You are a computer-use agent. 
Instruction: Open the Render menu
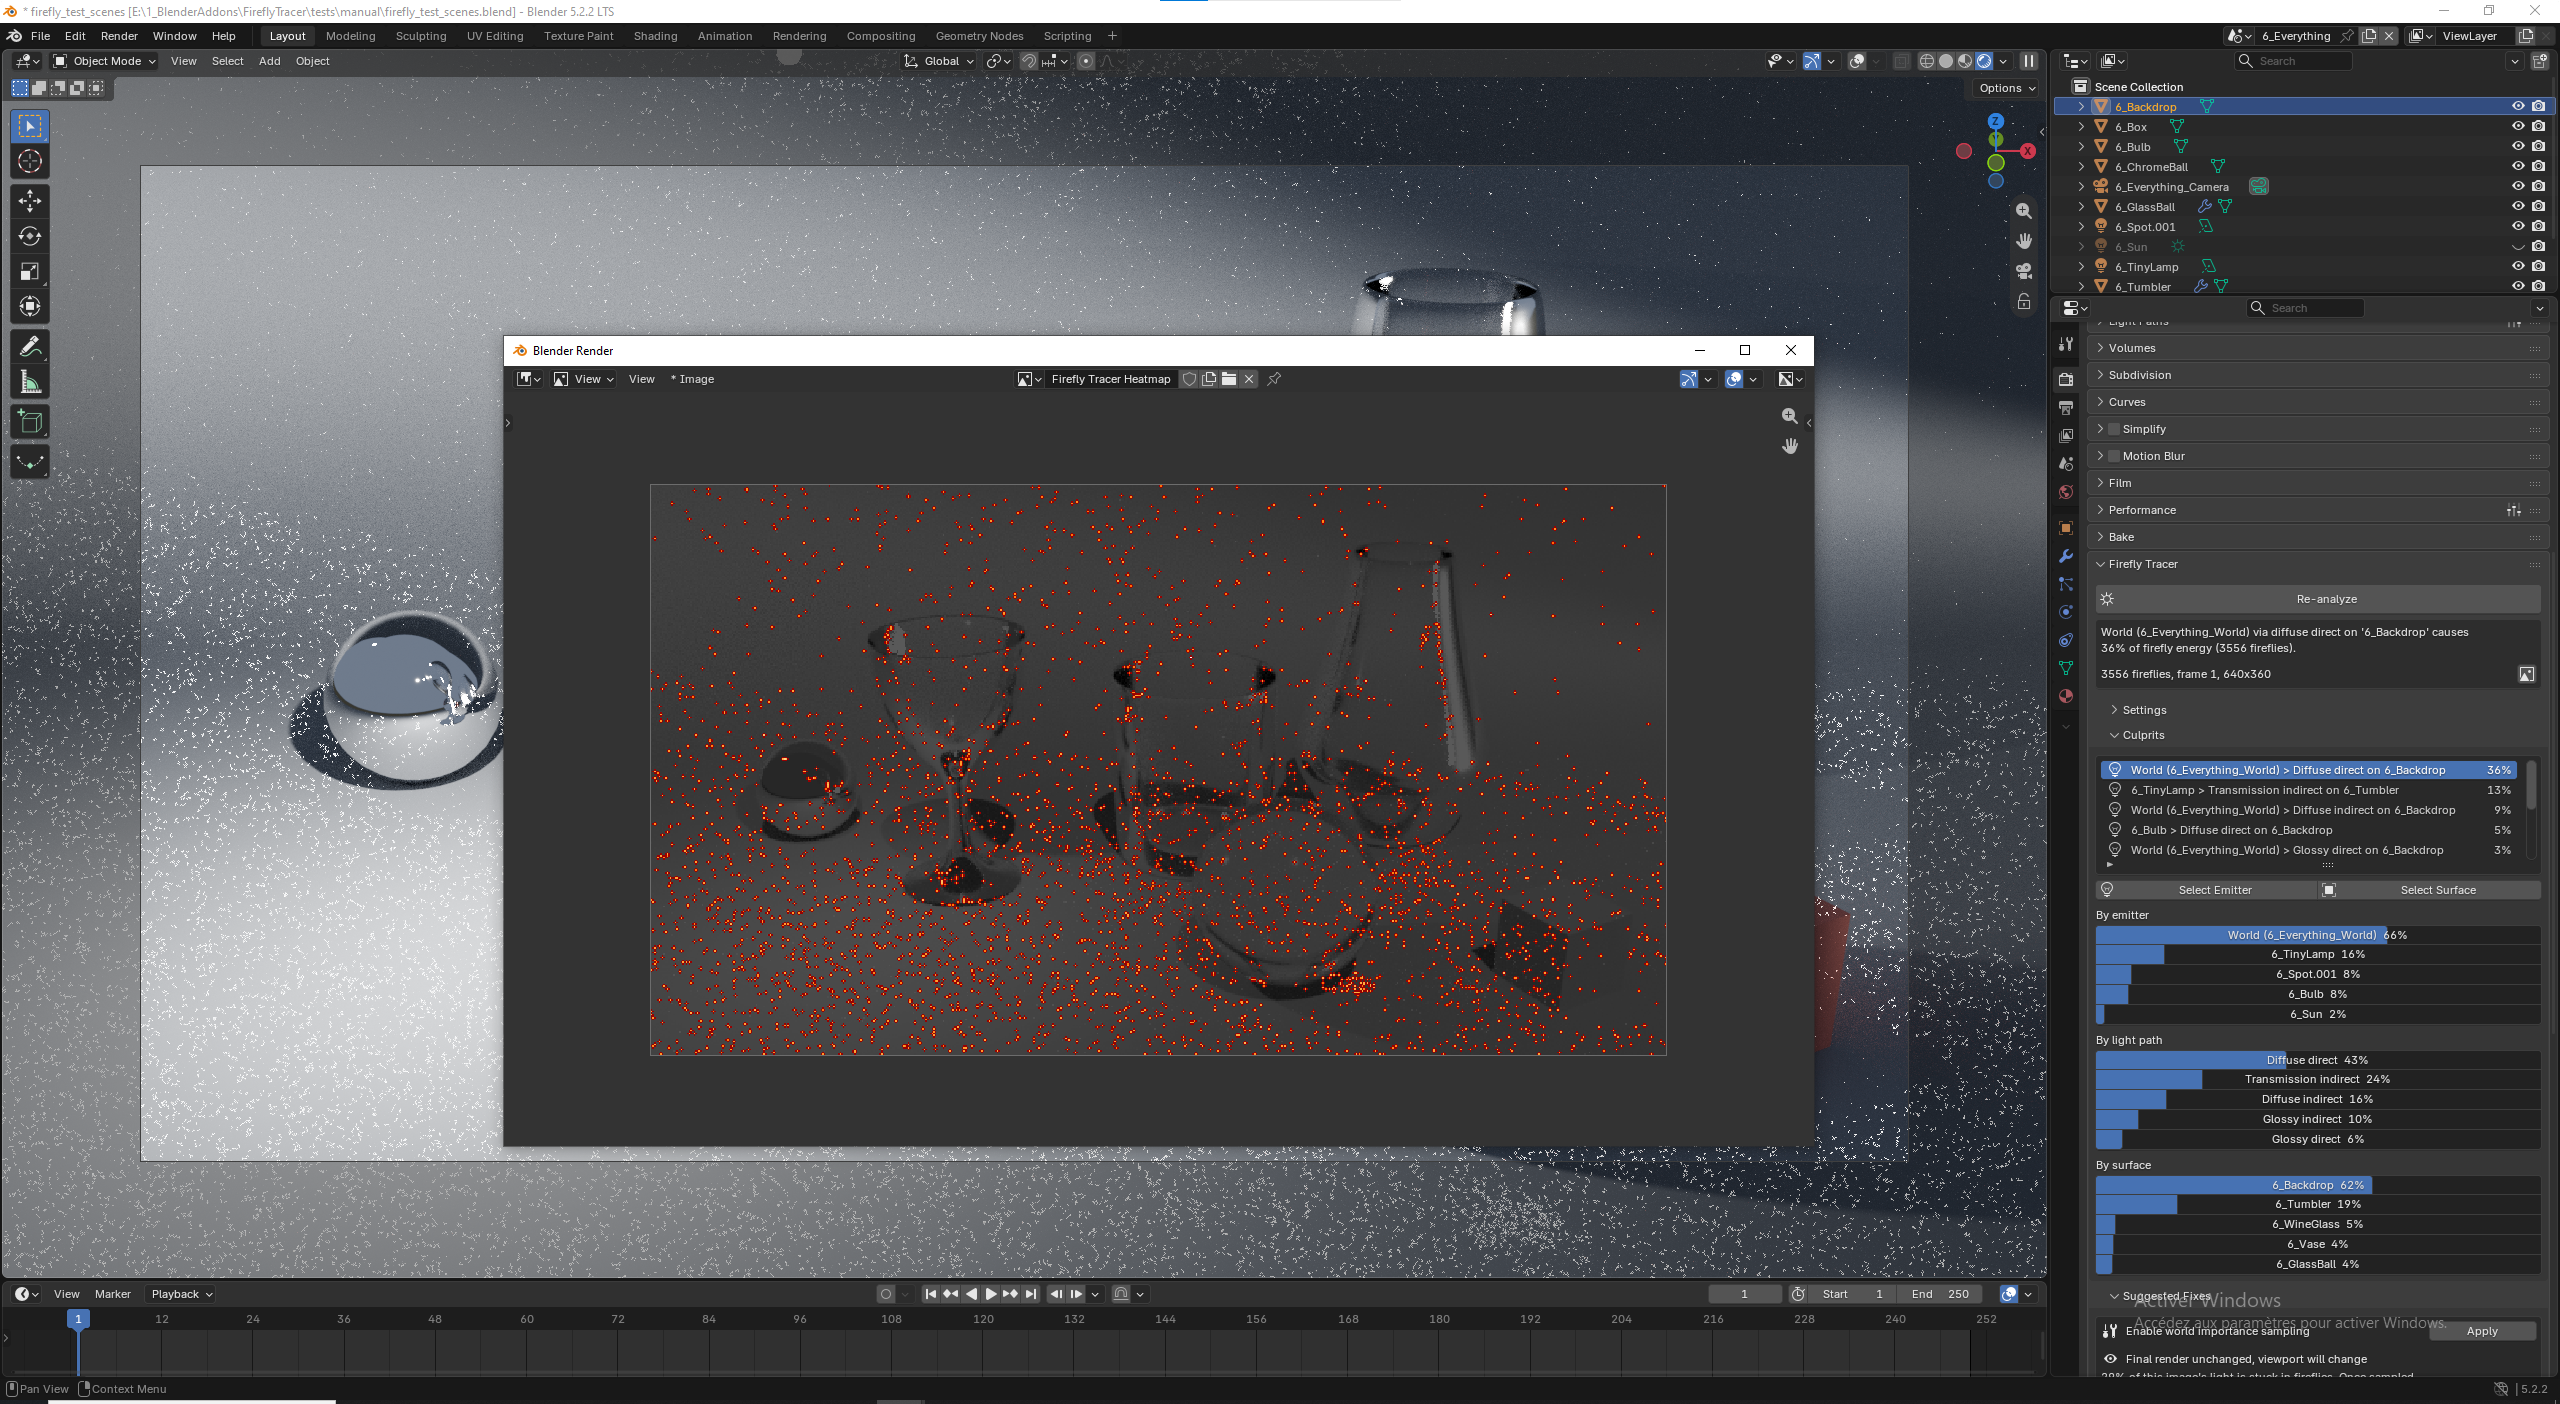click(x=119, y=36)
